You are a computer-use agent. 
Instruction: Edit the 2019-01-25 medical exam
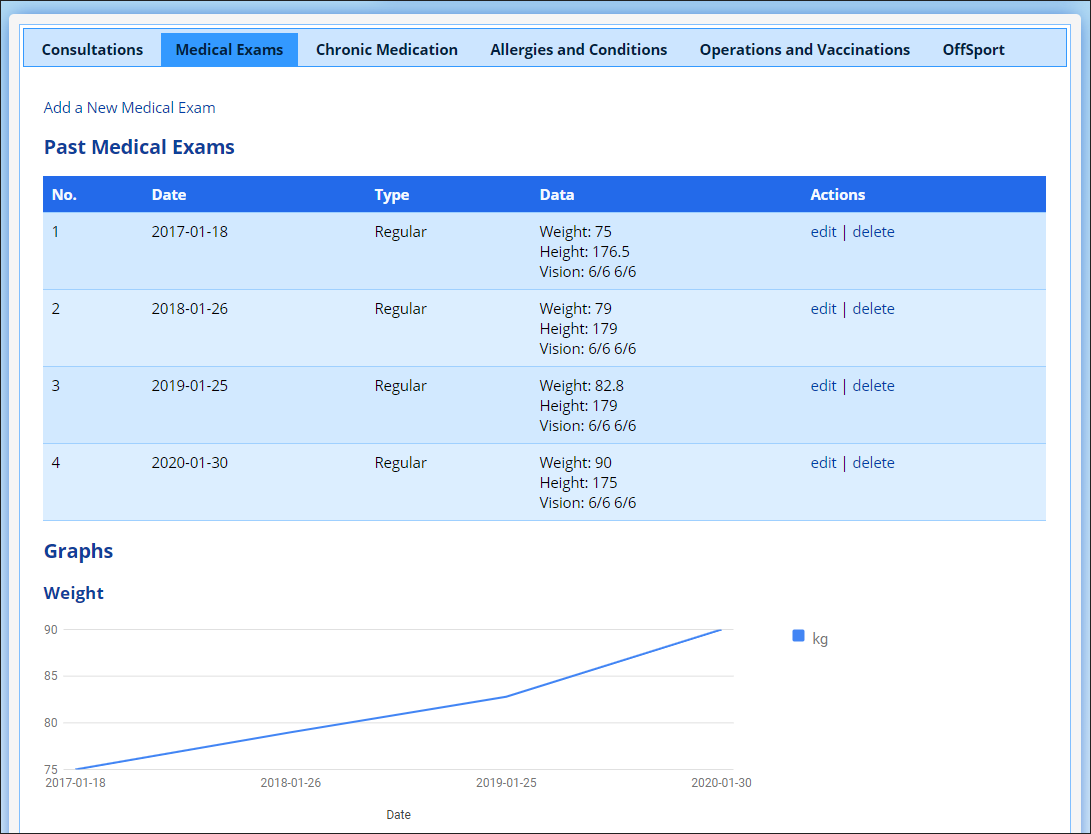tap(823, 386)
